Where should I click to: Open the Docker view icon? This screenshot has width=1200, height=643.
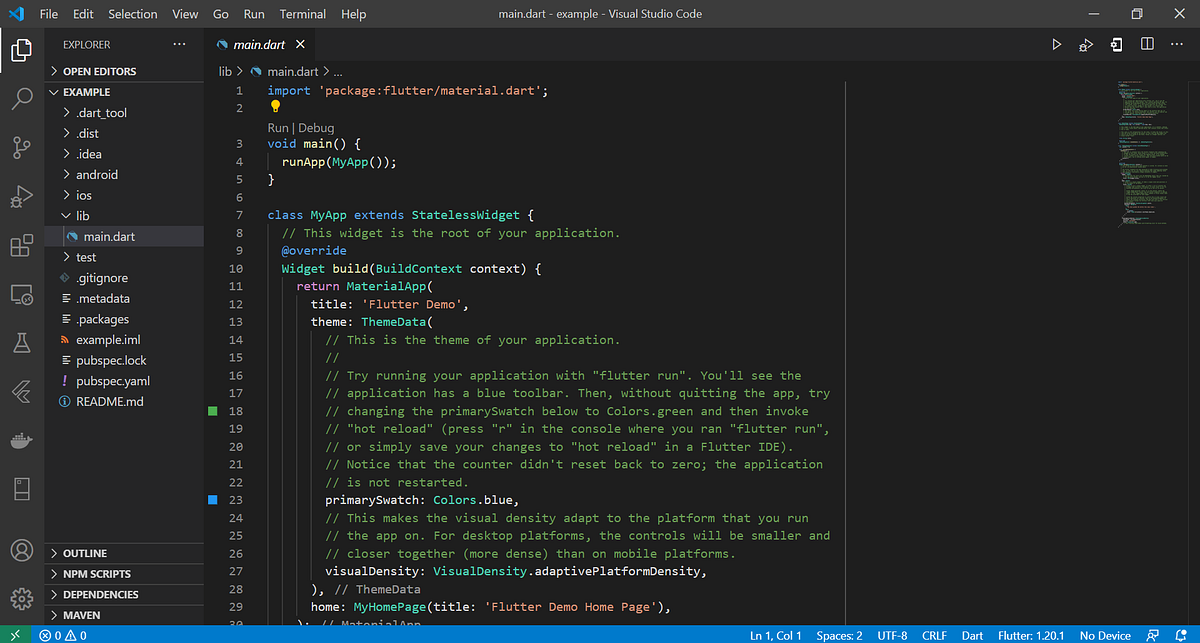coord(22,441)
